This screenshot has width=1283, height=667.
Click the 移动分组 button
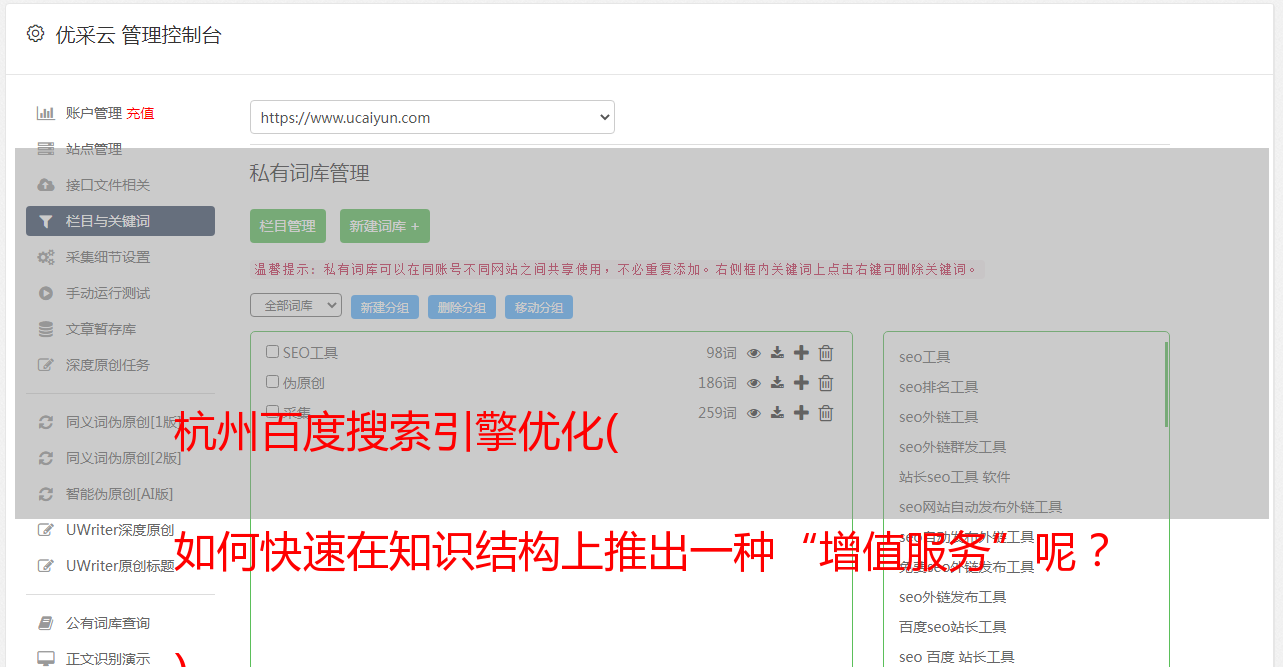point(539,307)
